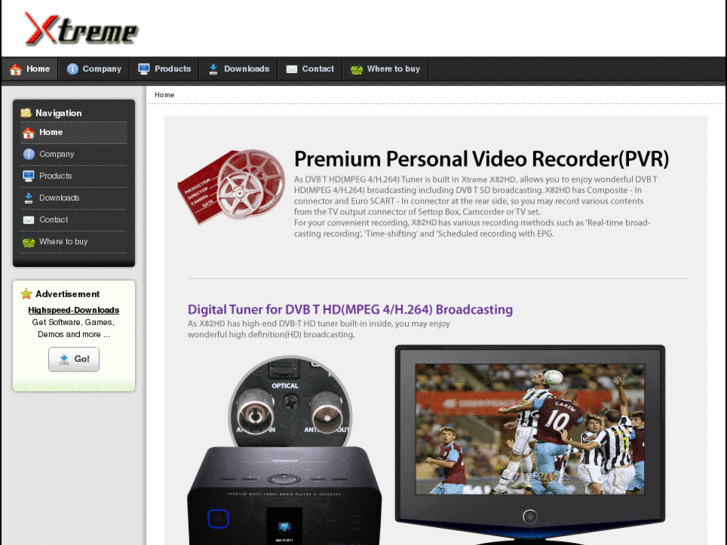Click the circular antenna connector close-up image
The height and width of the screenshot is (545, 727).
[290, 403]
